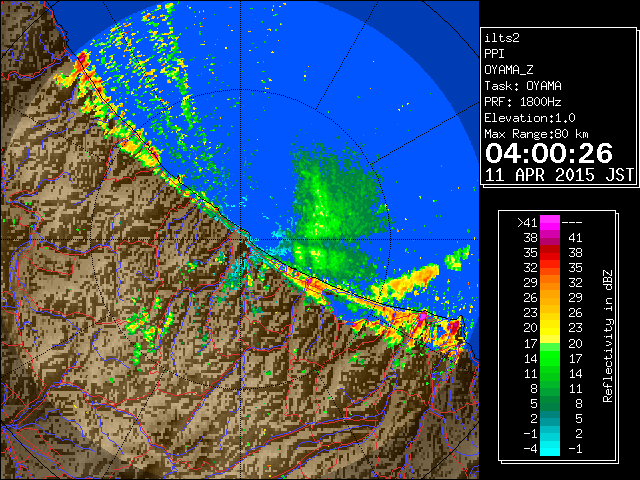Click the 04:00:26 timestamp
Image resolution: width=640 pixels, height=480 pixels.
[x=549, y=153]
